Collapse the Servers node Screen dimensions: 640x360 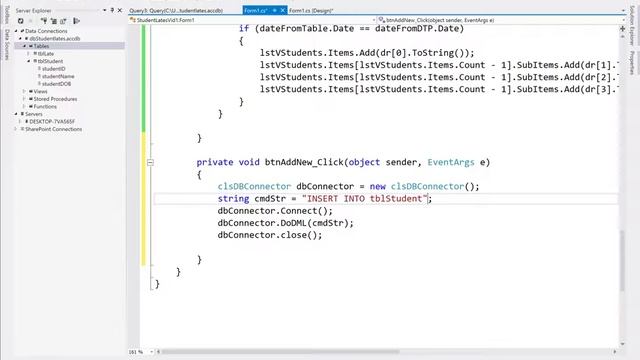tap(16, 114)
